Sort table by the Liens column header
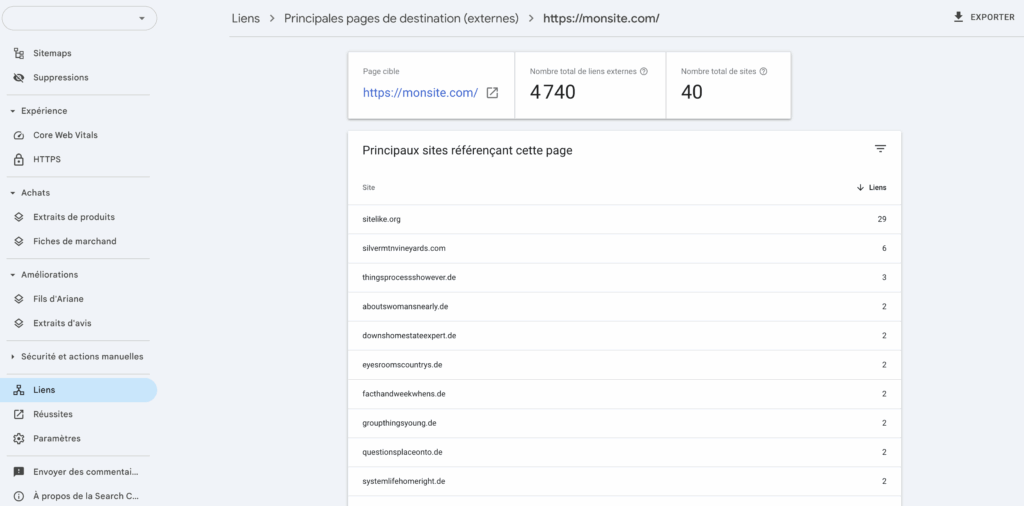Image resolution: width=1024 pixels, height=506 pixels. [871, 187]
